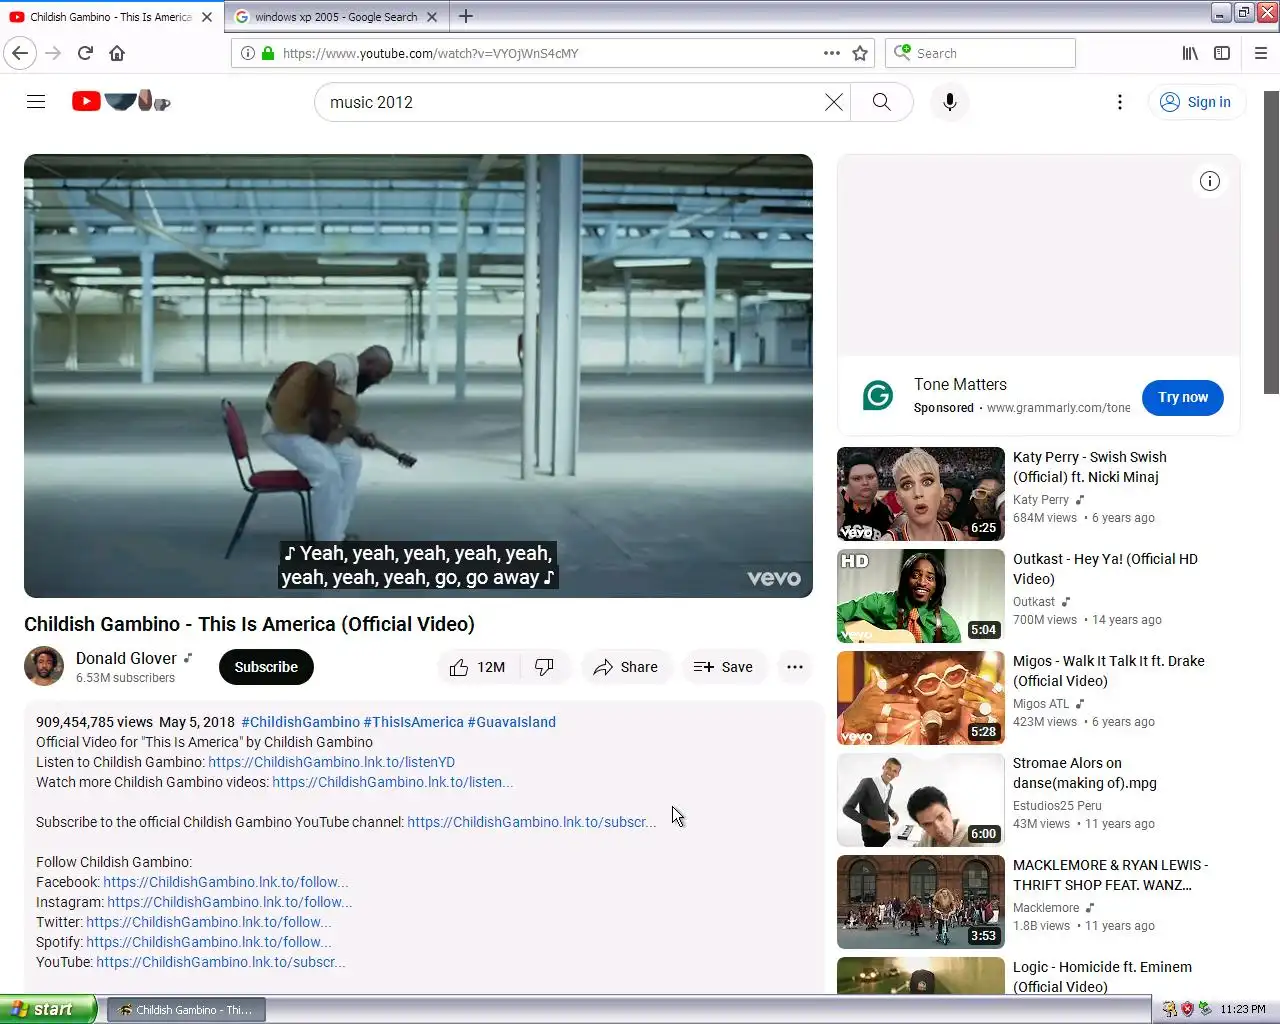
Task: Click the browser forward arrow
Action: (54, 53)
